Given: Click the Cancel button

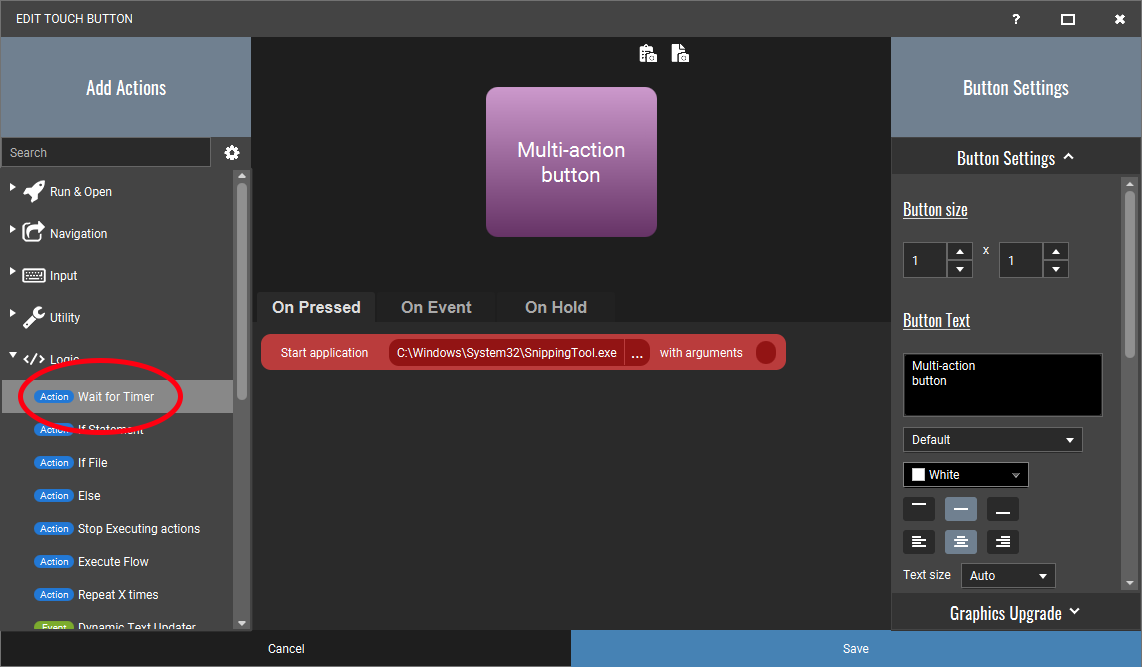Looking at the screenshot, I should (286, 649).
